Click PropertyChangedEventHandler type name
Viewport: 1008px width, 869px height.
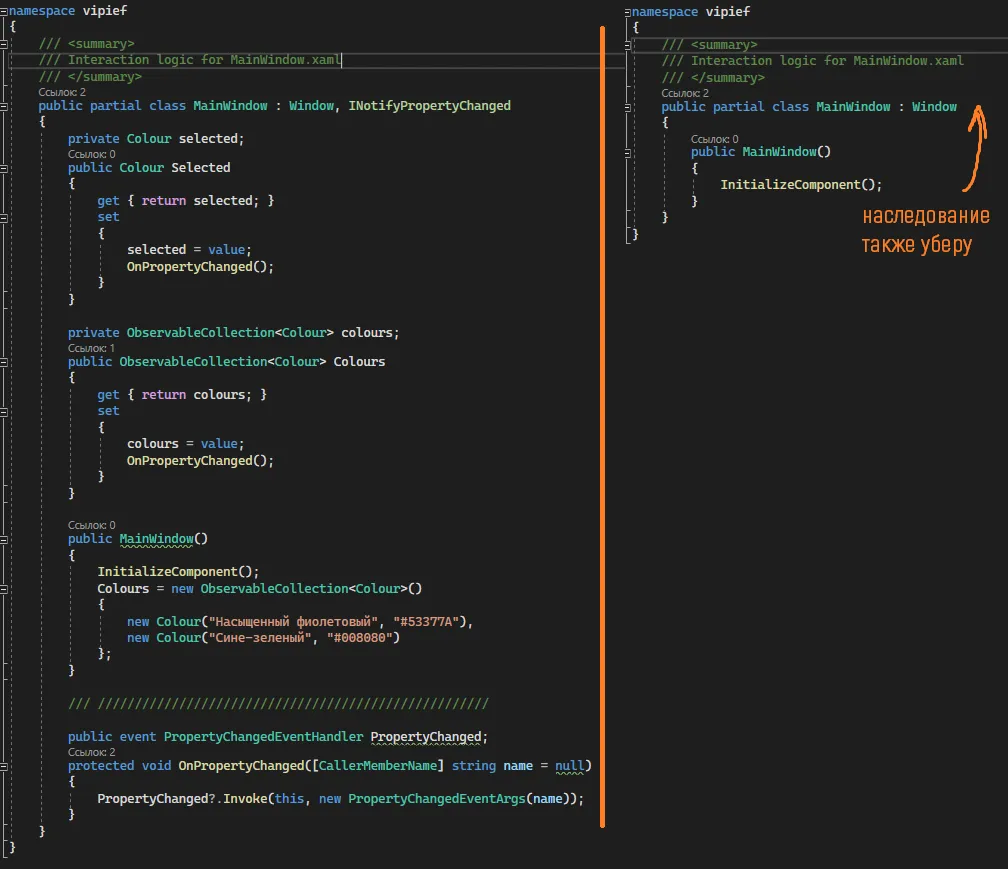pos(264,737)
